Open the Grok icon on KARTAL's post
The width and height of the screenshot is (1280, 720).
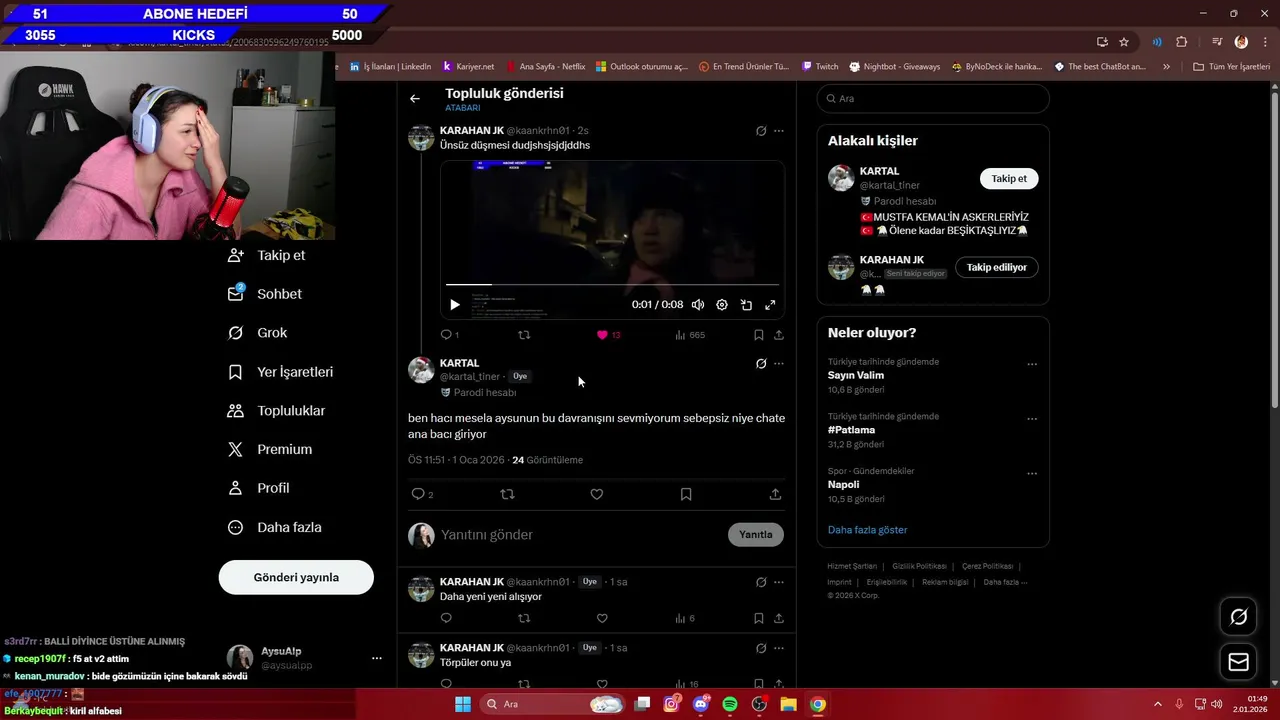[761, 364]
